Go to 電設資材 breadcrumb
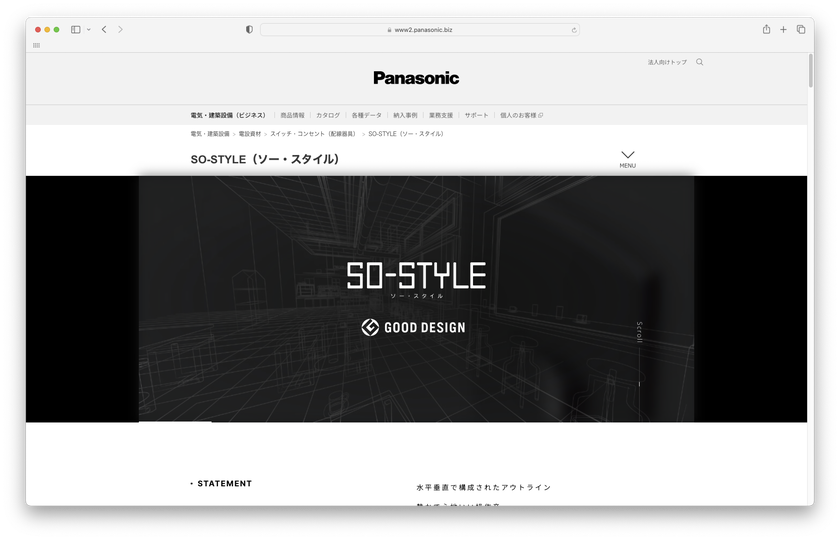840x540 pixels. pyautogui.click(x=250, y=134)
